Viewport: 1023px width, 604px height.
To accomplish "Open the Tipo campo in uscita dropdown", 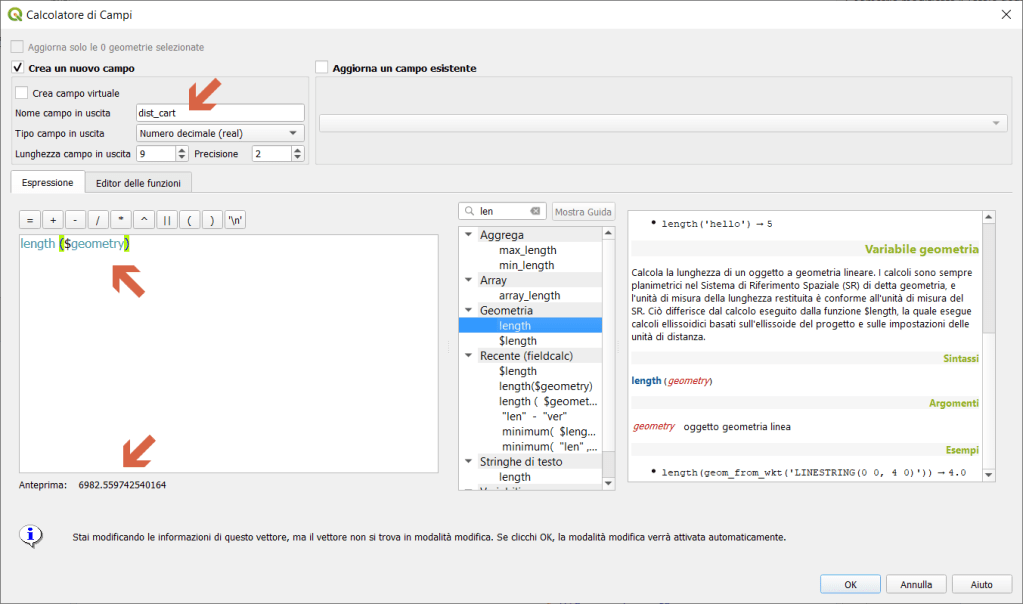I will coord(220,133).
